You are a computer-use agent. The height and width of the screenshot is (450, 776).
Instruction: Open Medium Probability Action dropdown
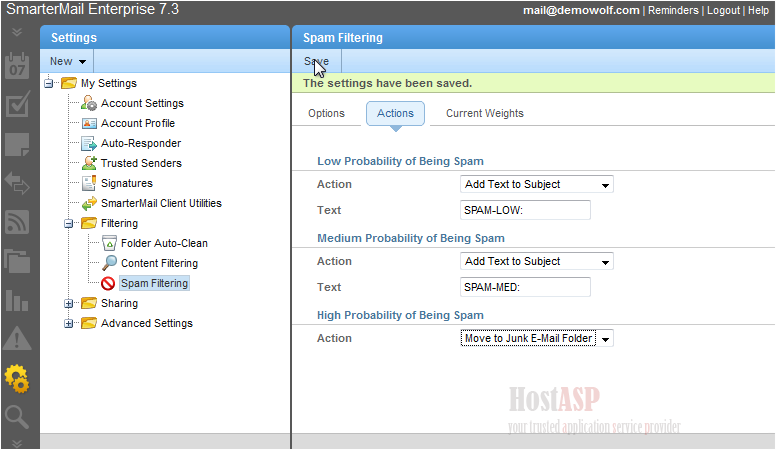[536, 261]
